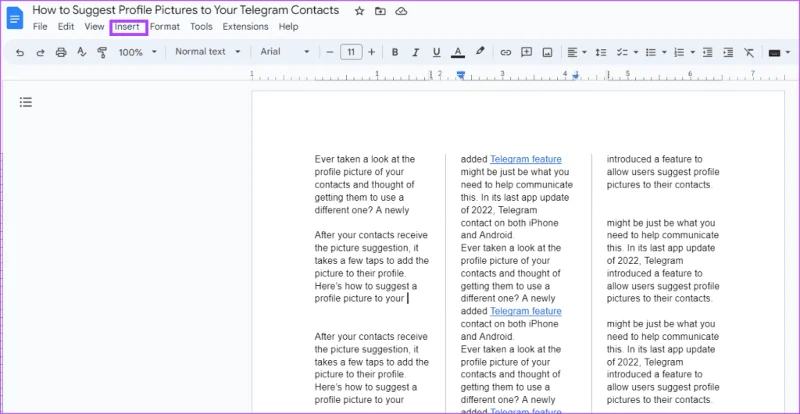
Task: Print the document
Action: point(61,52)
